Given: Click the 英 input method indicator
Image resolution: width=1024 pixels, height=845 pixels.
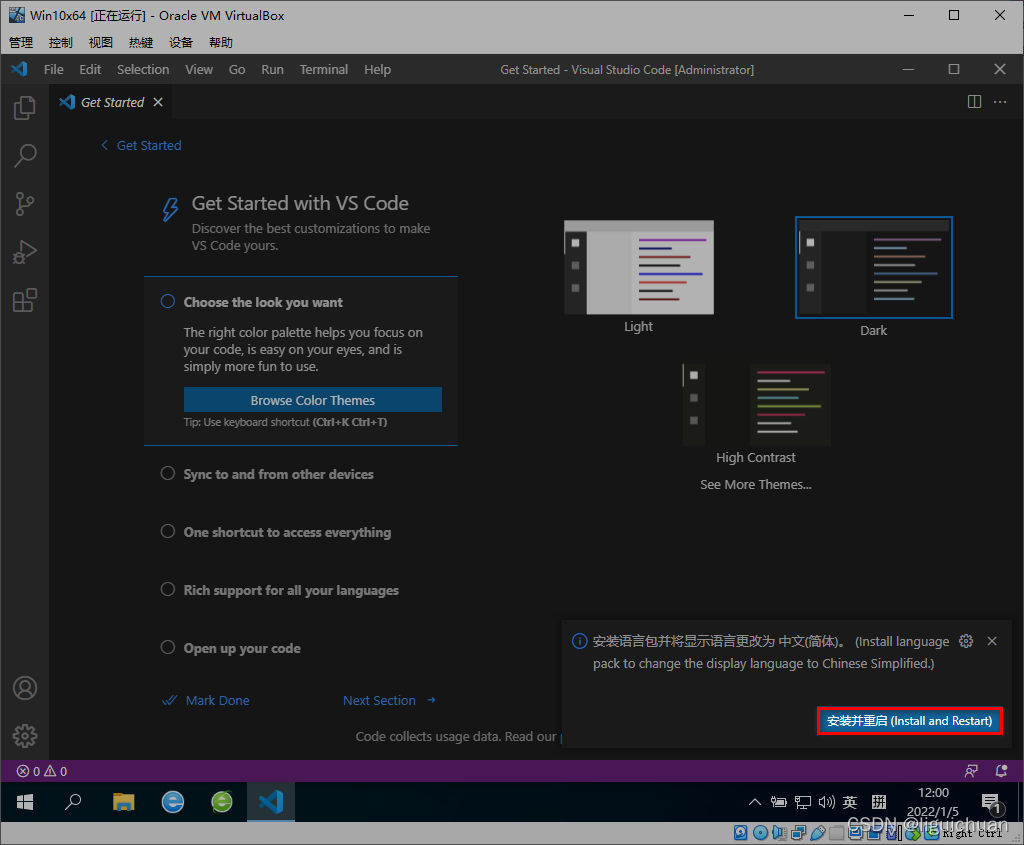Looking at the screenshot, I should [x=850, y=802].
